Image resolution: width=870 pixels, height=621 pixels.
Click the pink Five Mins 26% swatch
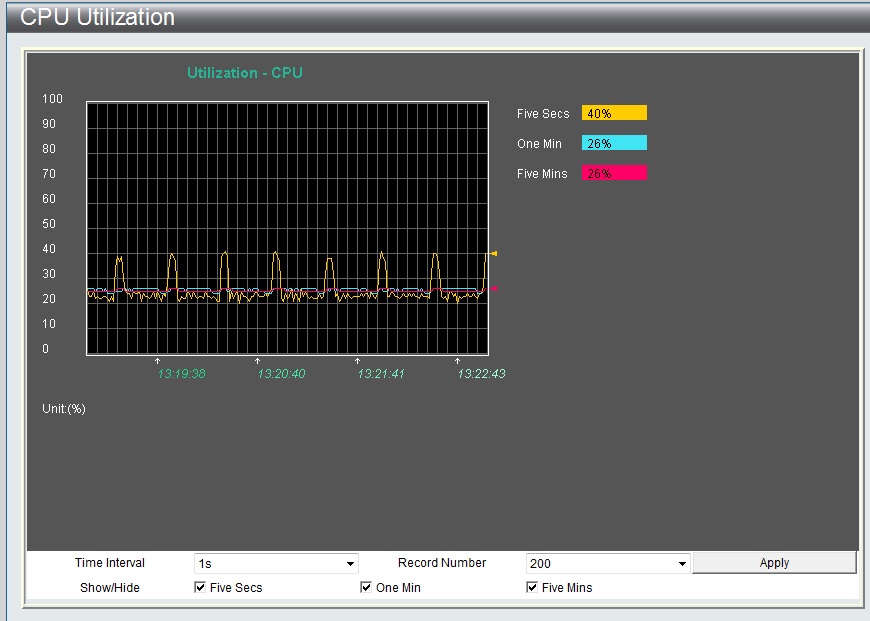pyautogui.click(x=614, y=173)
